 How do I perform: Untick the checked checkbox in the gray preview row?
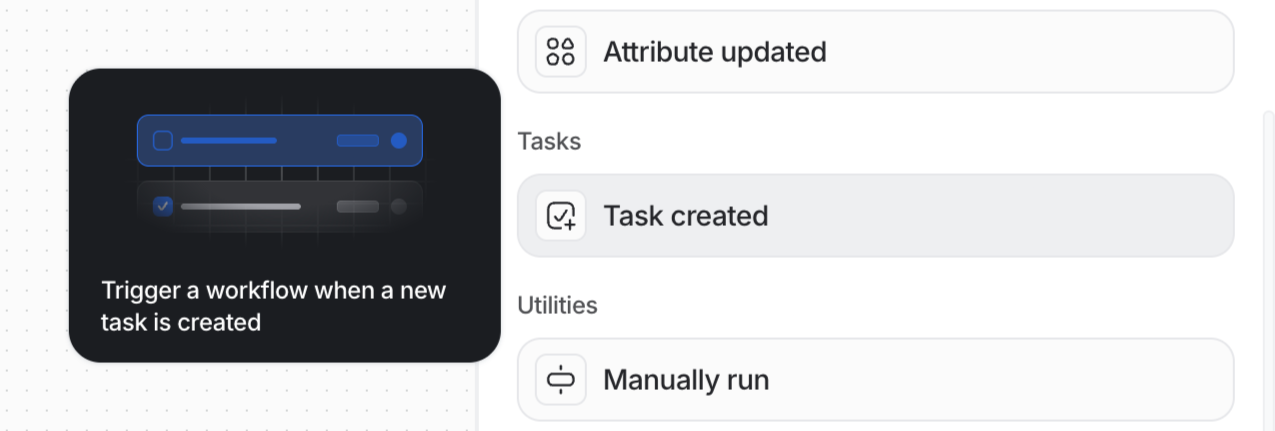point(163,206)
